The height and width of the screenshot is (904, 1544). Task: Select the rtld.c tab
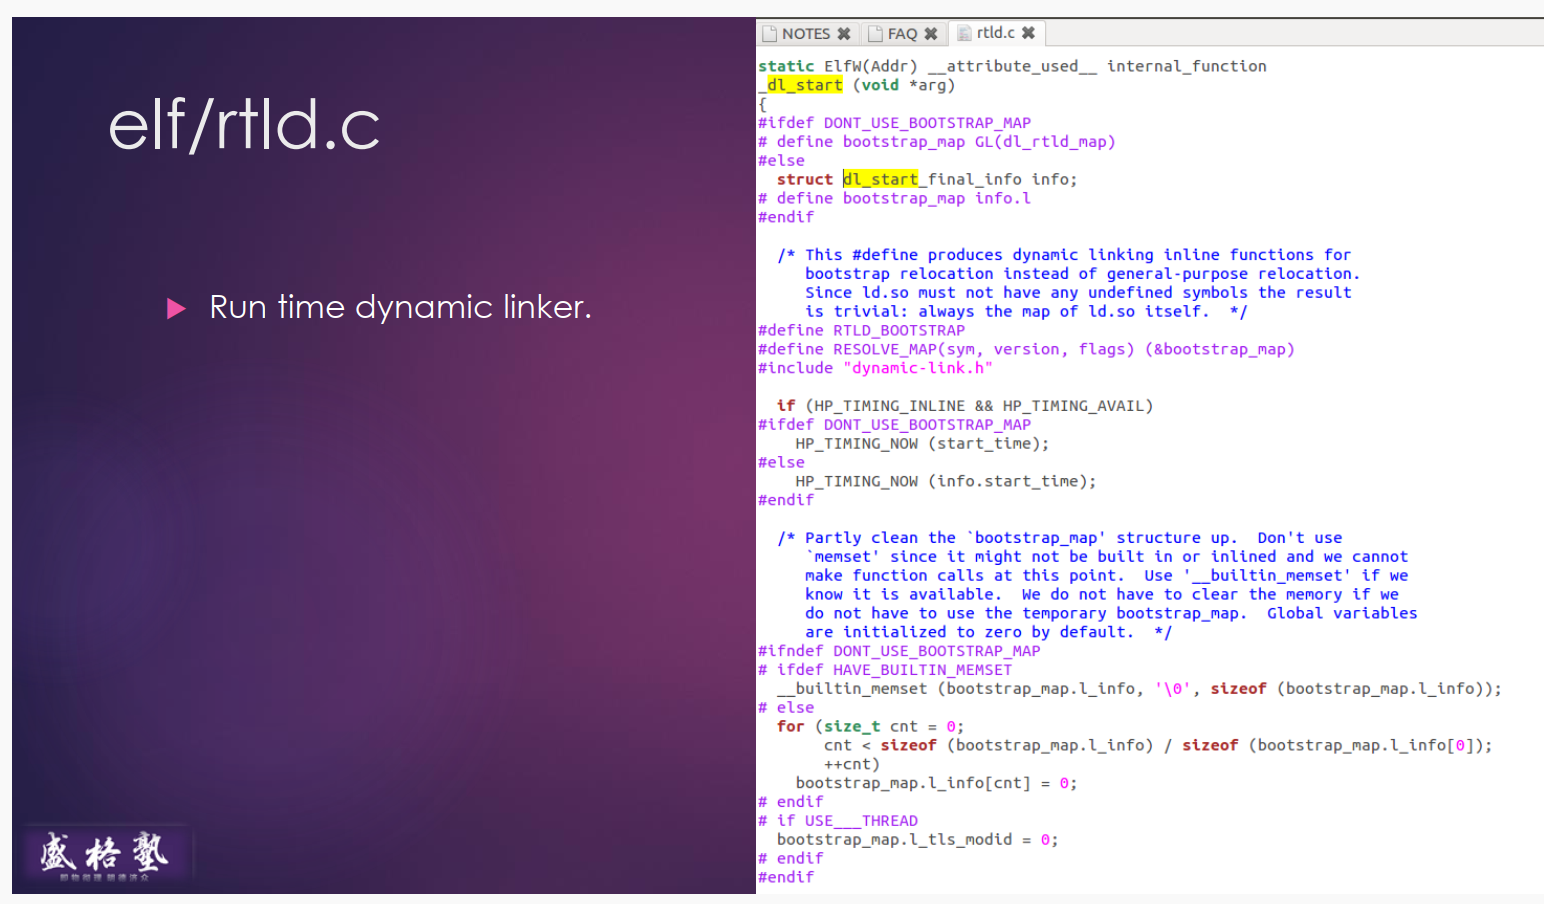pyautogui.click(x=995, y=33)
